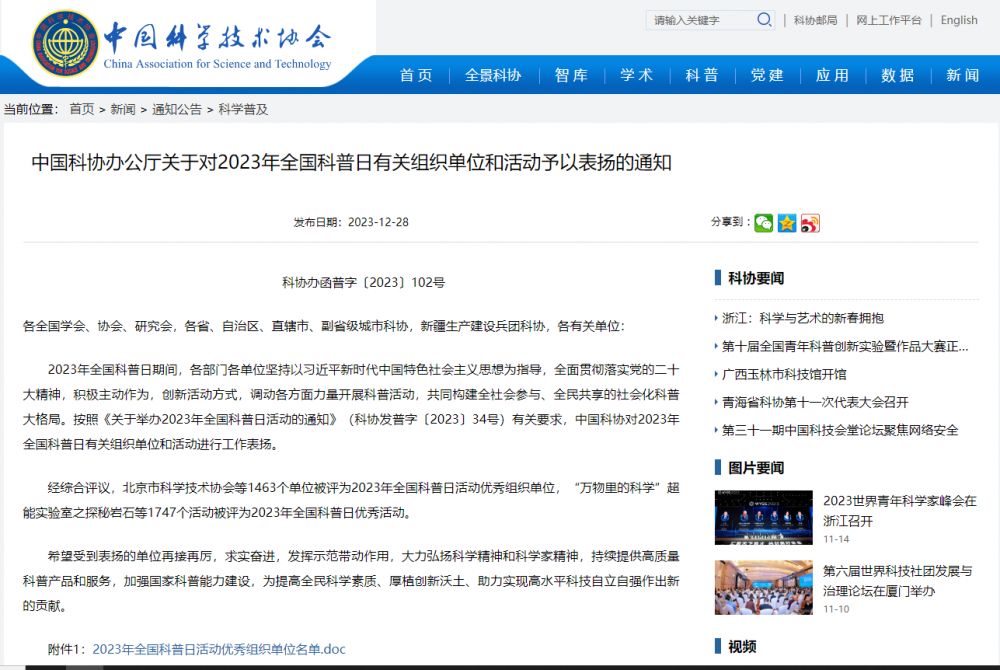1000x670 pixels.
Task: Select 智库 in the navigation bar
Action: (571, 76)
